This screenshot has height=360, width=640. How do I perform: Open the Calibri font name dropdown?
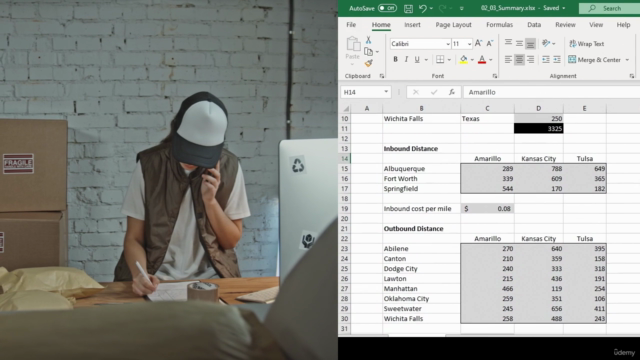point(448,44)
